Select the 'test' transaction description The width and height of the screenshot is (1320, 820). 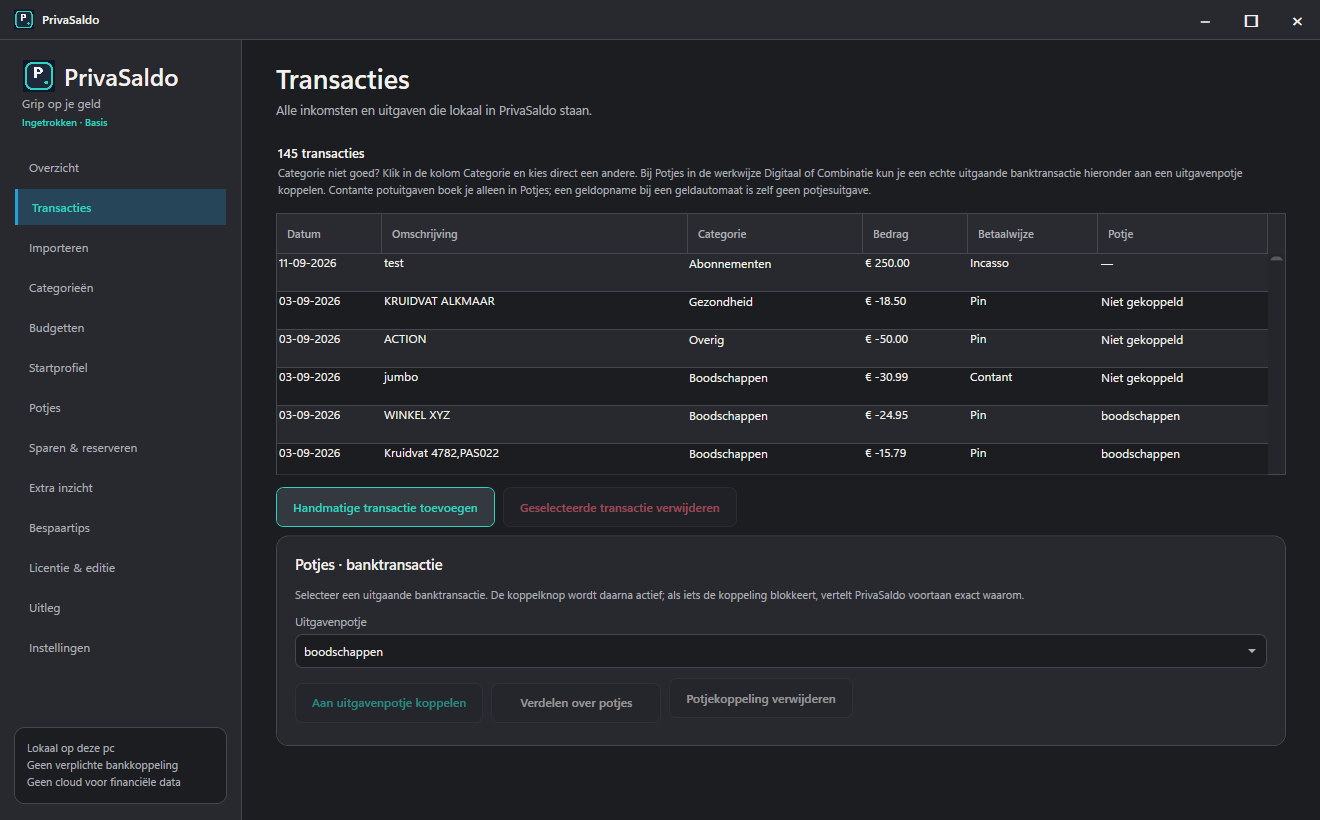point(394,263)
